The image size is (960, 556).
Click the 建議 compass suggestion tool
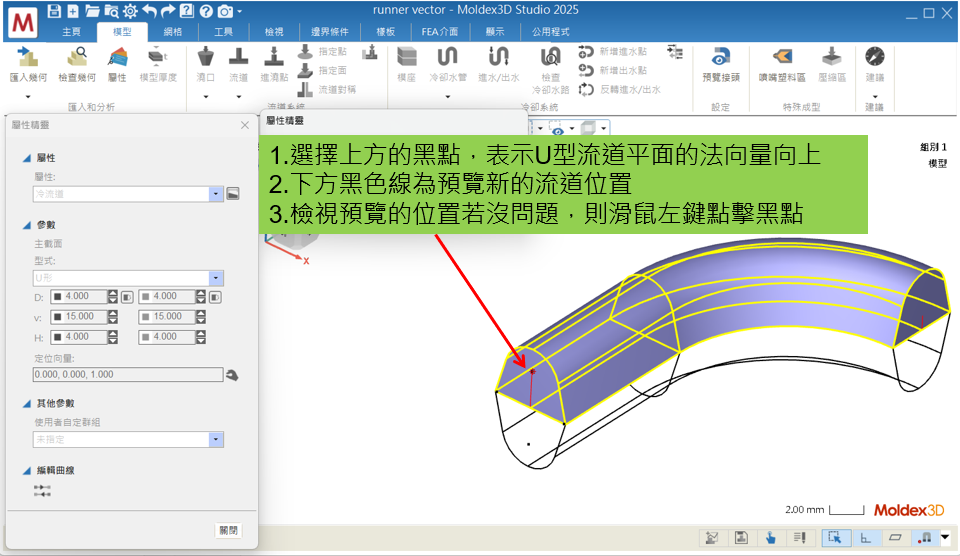tap(875, 64)
